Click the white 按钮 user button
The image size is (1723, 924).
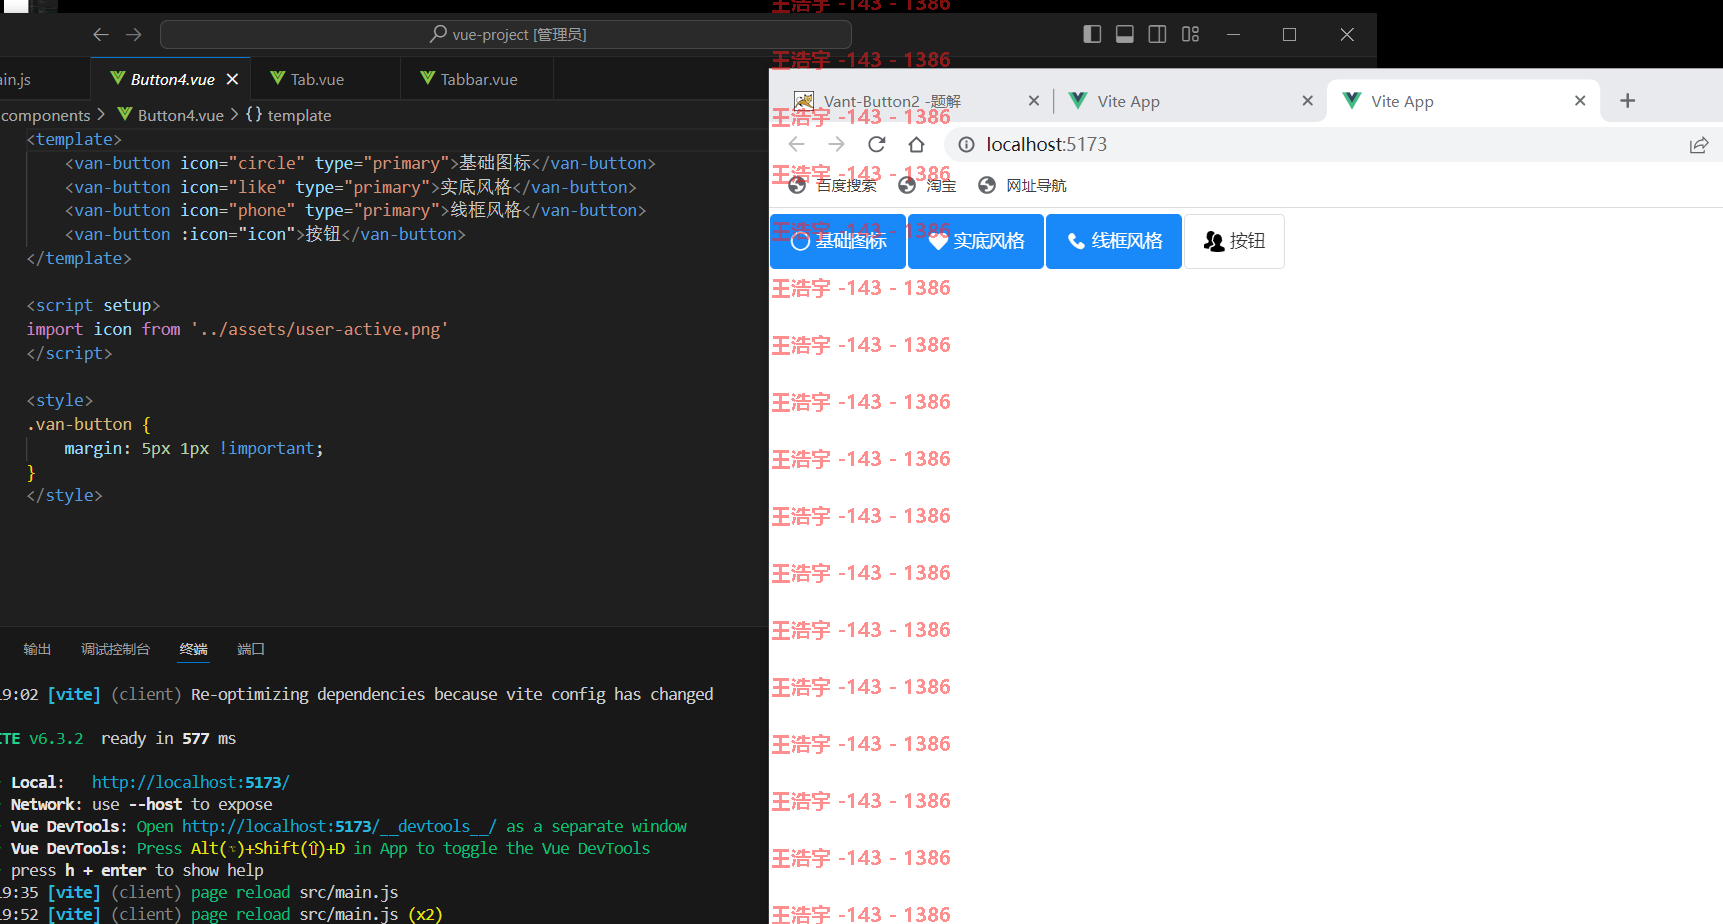1234,241
